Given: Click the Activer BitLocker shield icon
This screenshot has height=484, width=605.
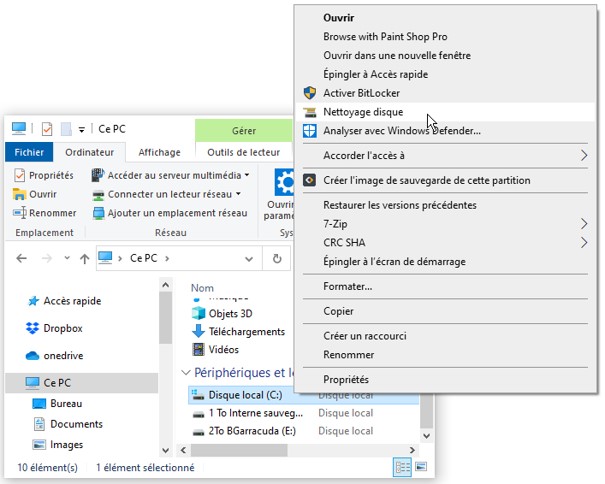Looking at the screenshot, I should [310, 93].
